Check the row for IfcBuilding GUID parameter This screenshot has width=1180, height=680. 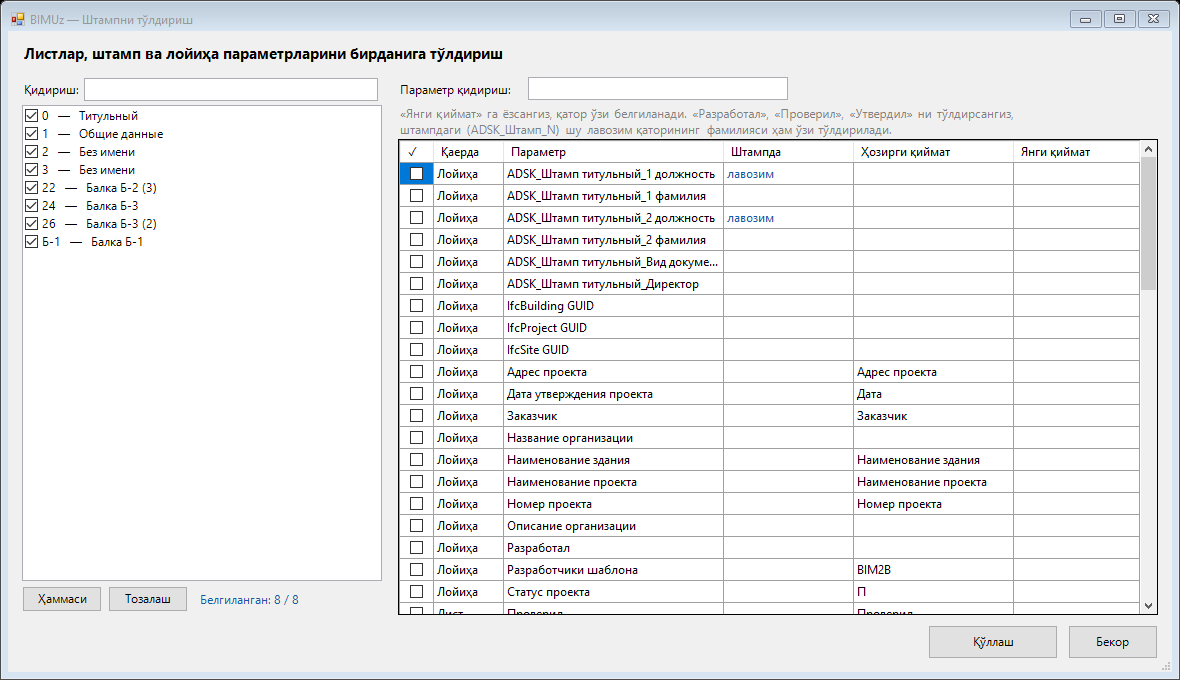(x=416, y=306)
